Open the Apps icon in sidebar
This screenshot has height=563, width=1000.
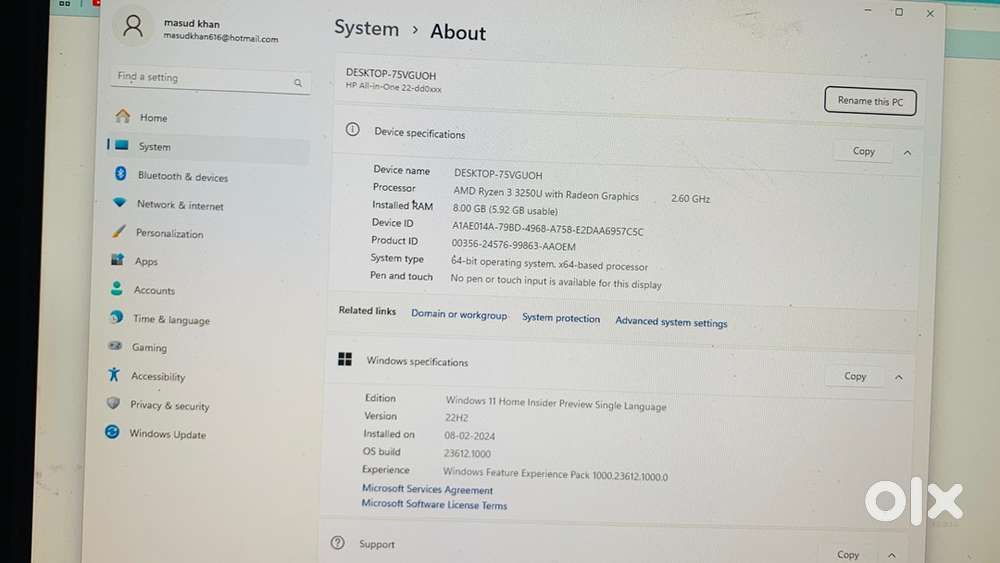coord(117,259)
